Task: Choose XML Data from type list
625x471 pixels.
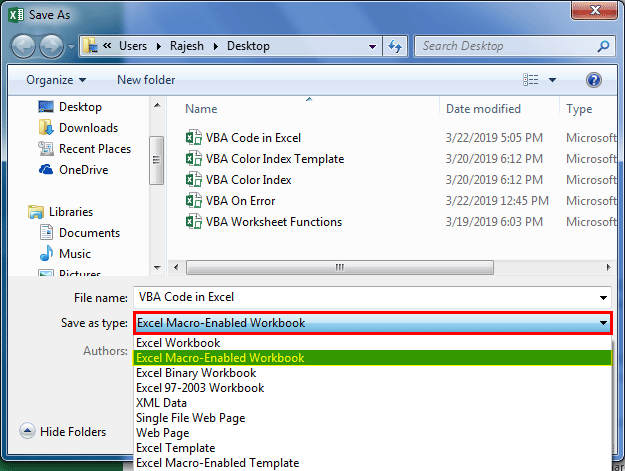Action: click(372, 403)
